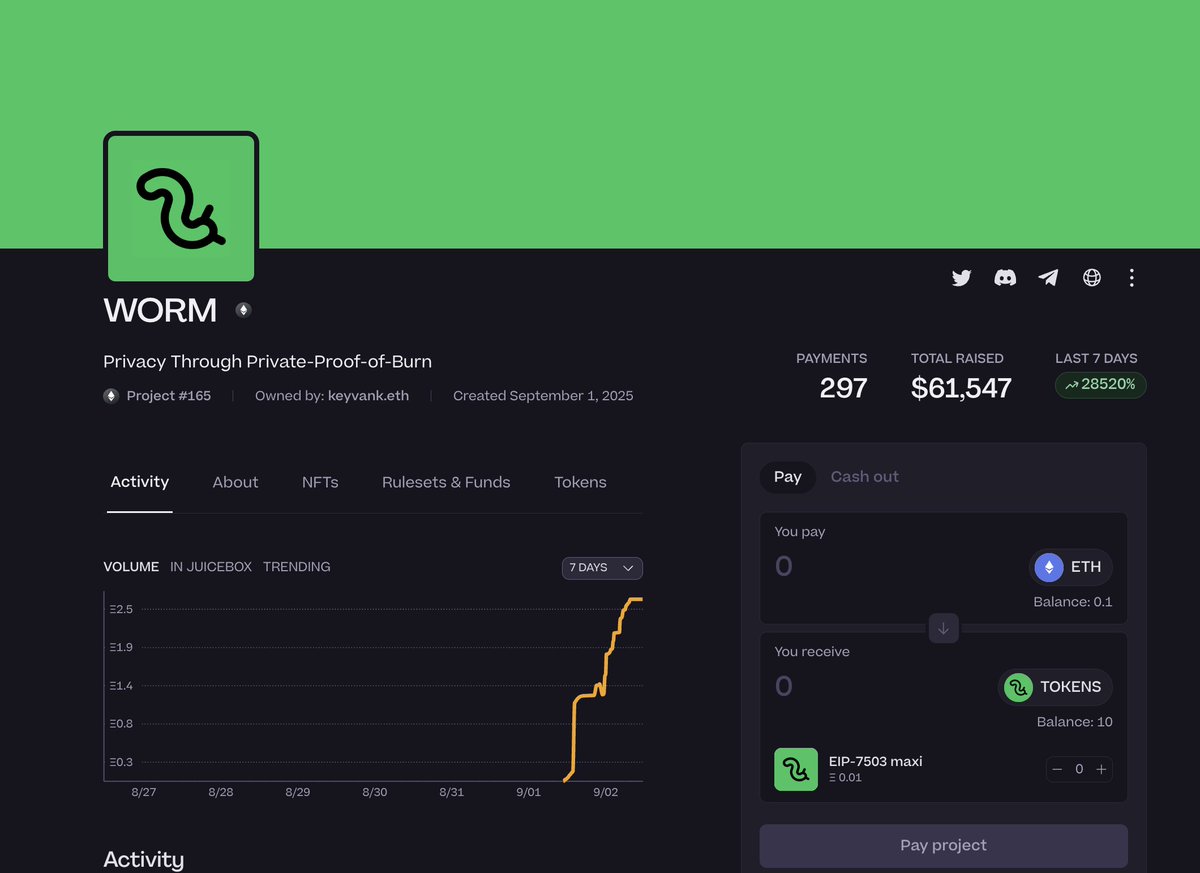The image size is (1200, 873).
Task: Switch to the Activity tab
Action: 140,482
